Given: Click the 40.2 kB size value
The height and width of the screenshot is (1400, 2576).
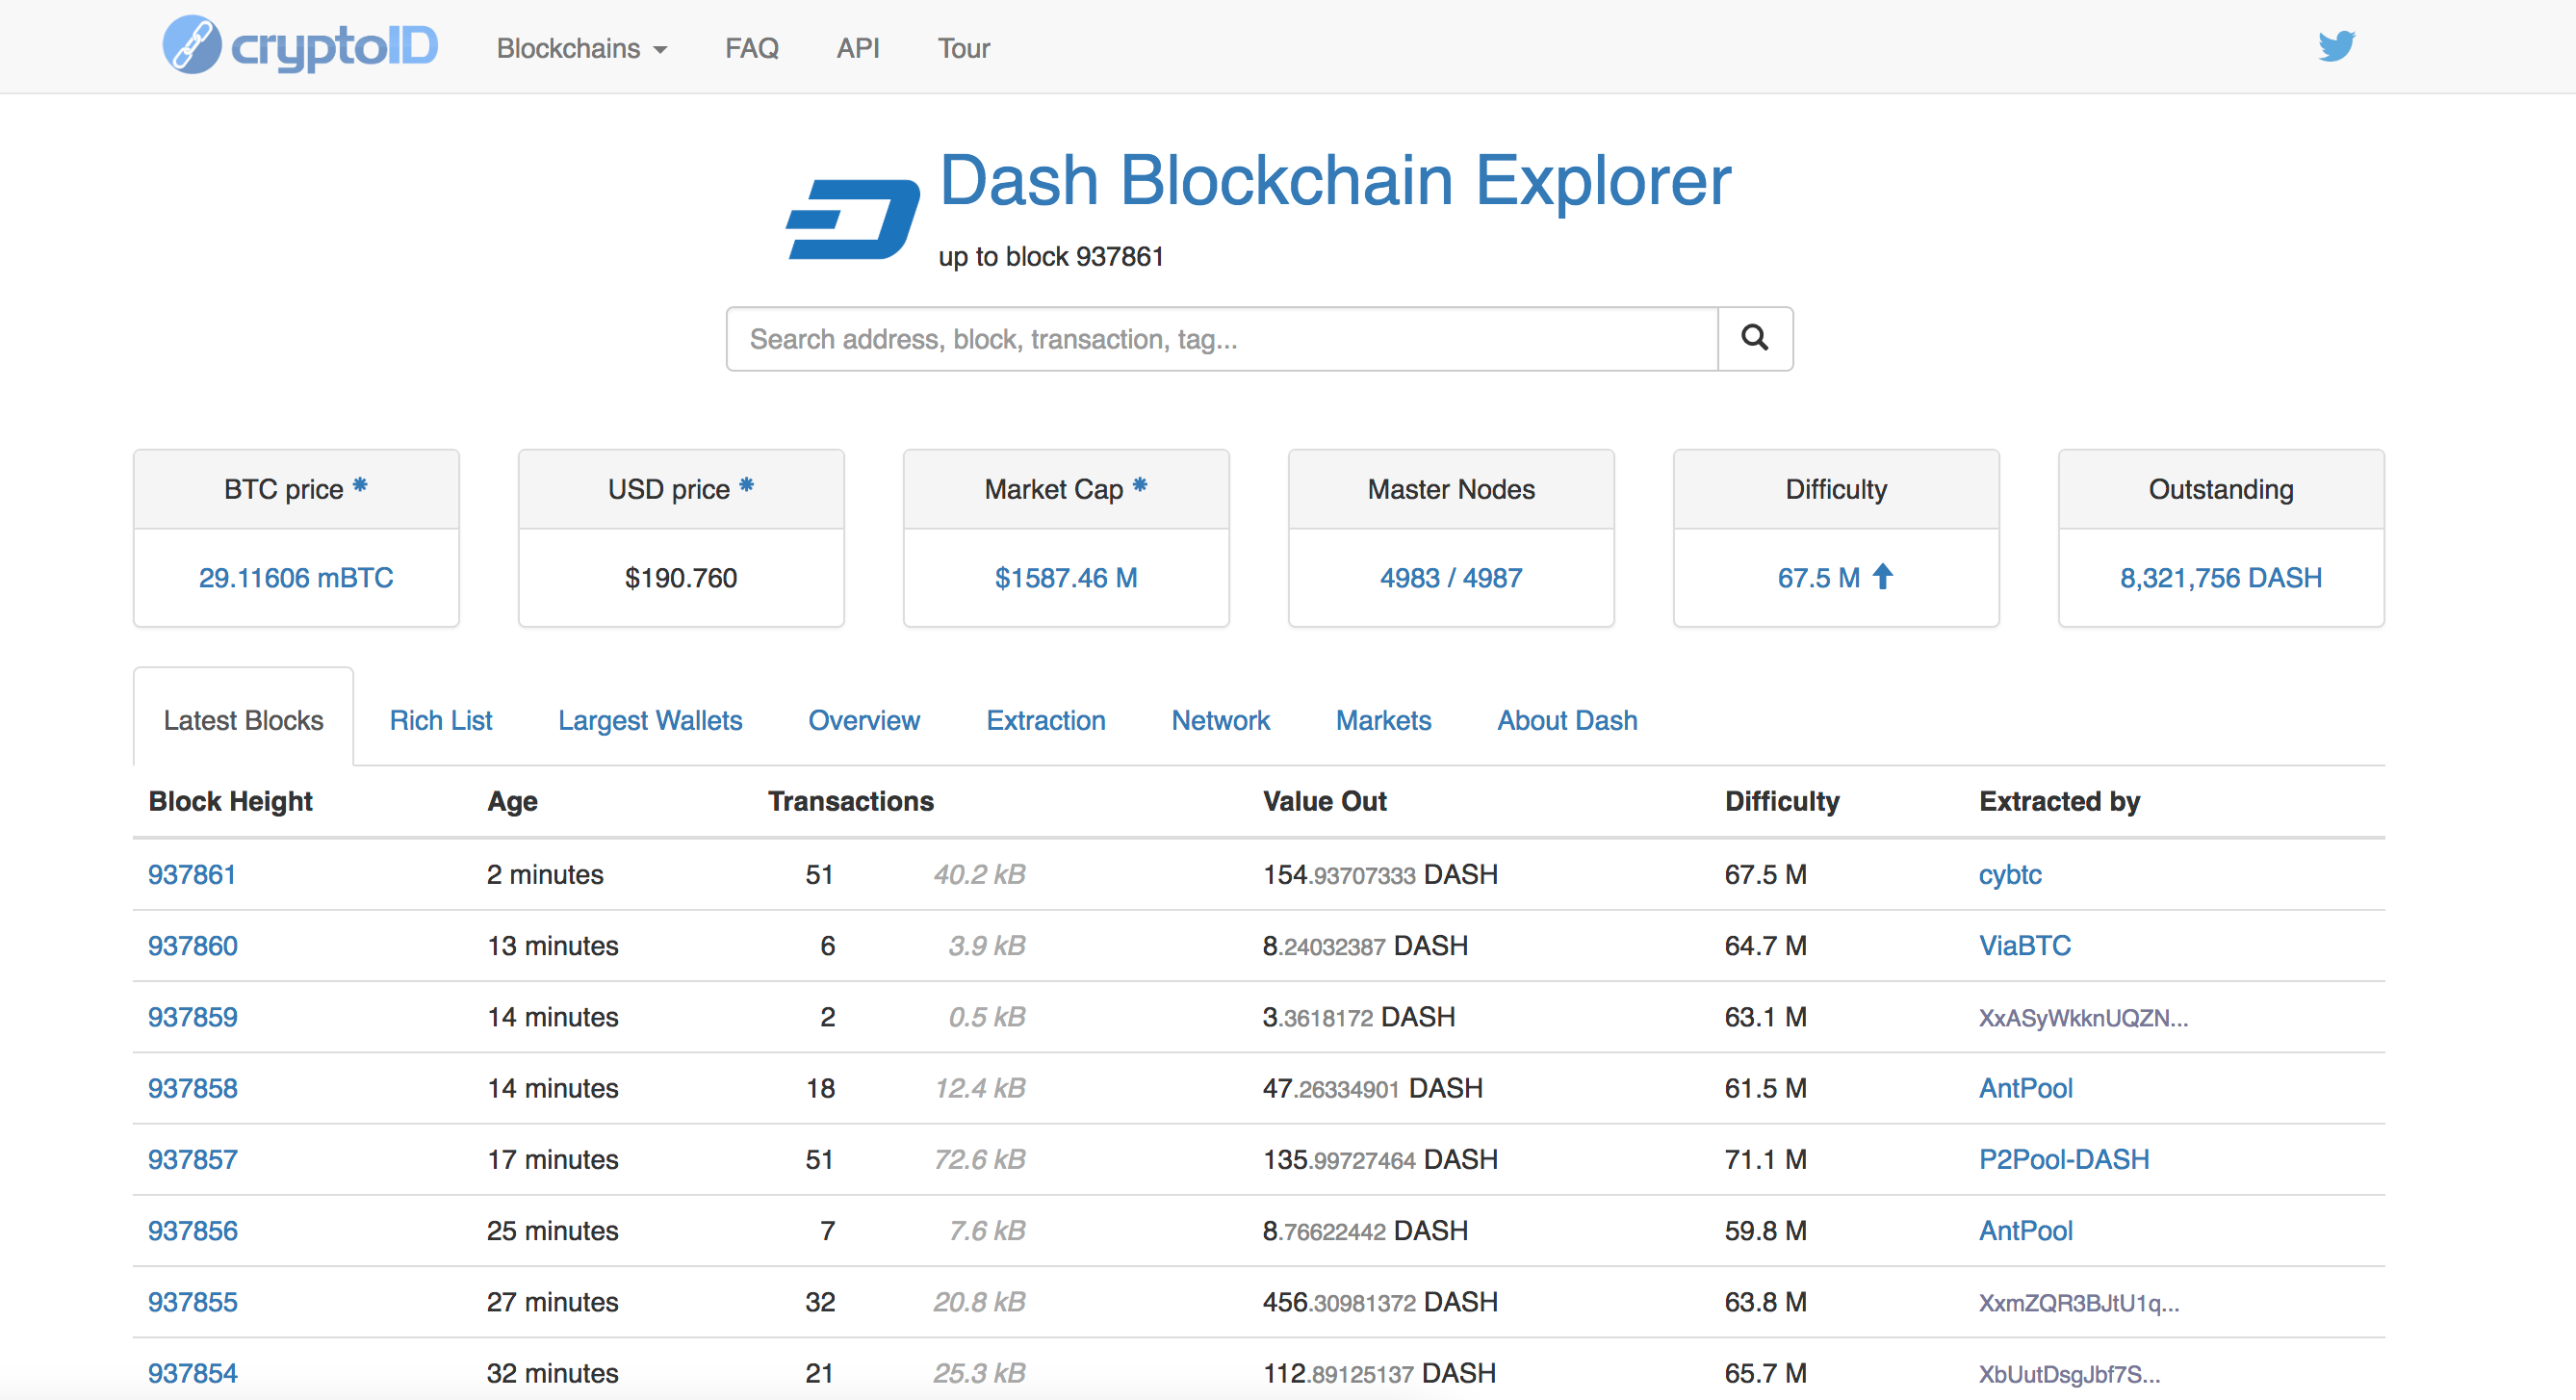Looking at the screenshot, I should click(979, 874).
